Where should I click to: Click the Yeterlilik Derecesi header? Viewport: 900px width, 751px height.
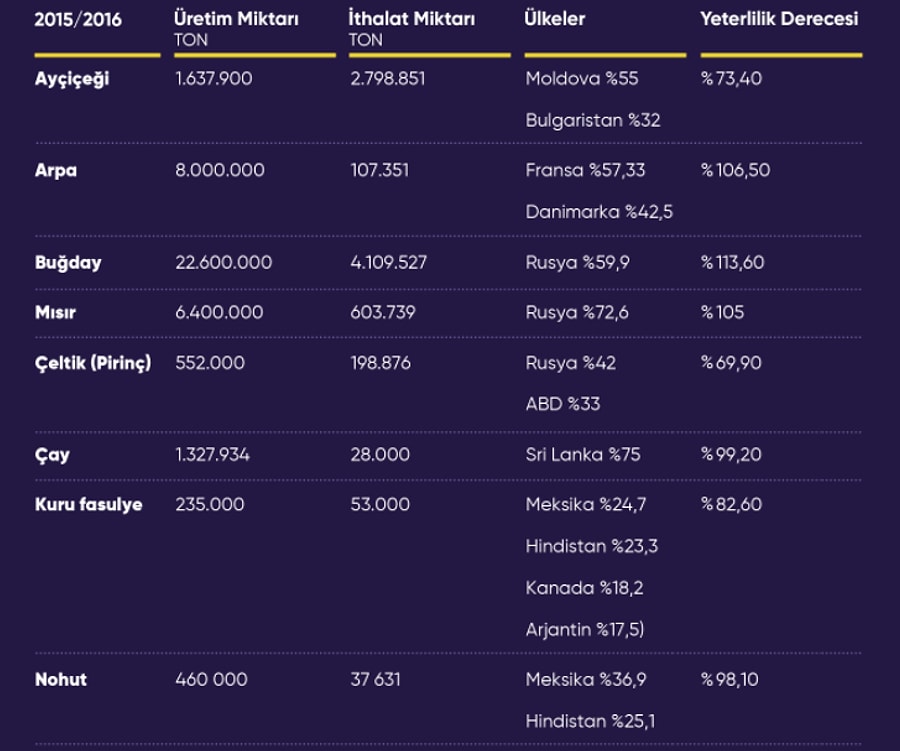(x=779, y=19)
